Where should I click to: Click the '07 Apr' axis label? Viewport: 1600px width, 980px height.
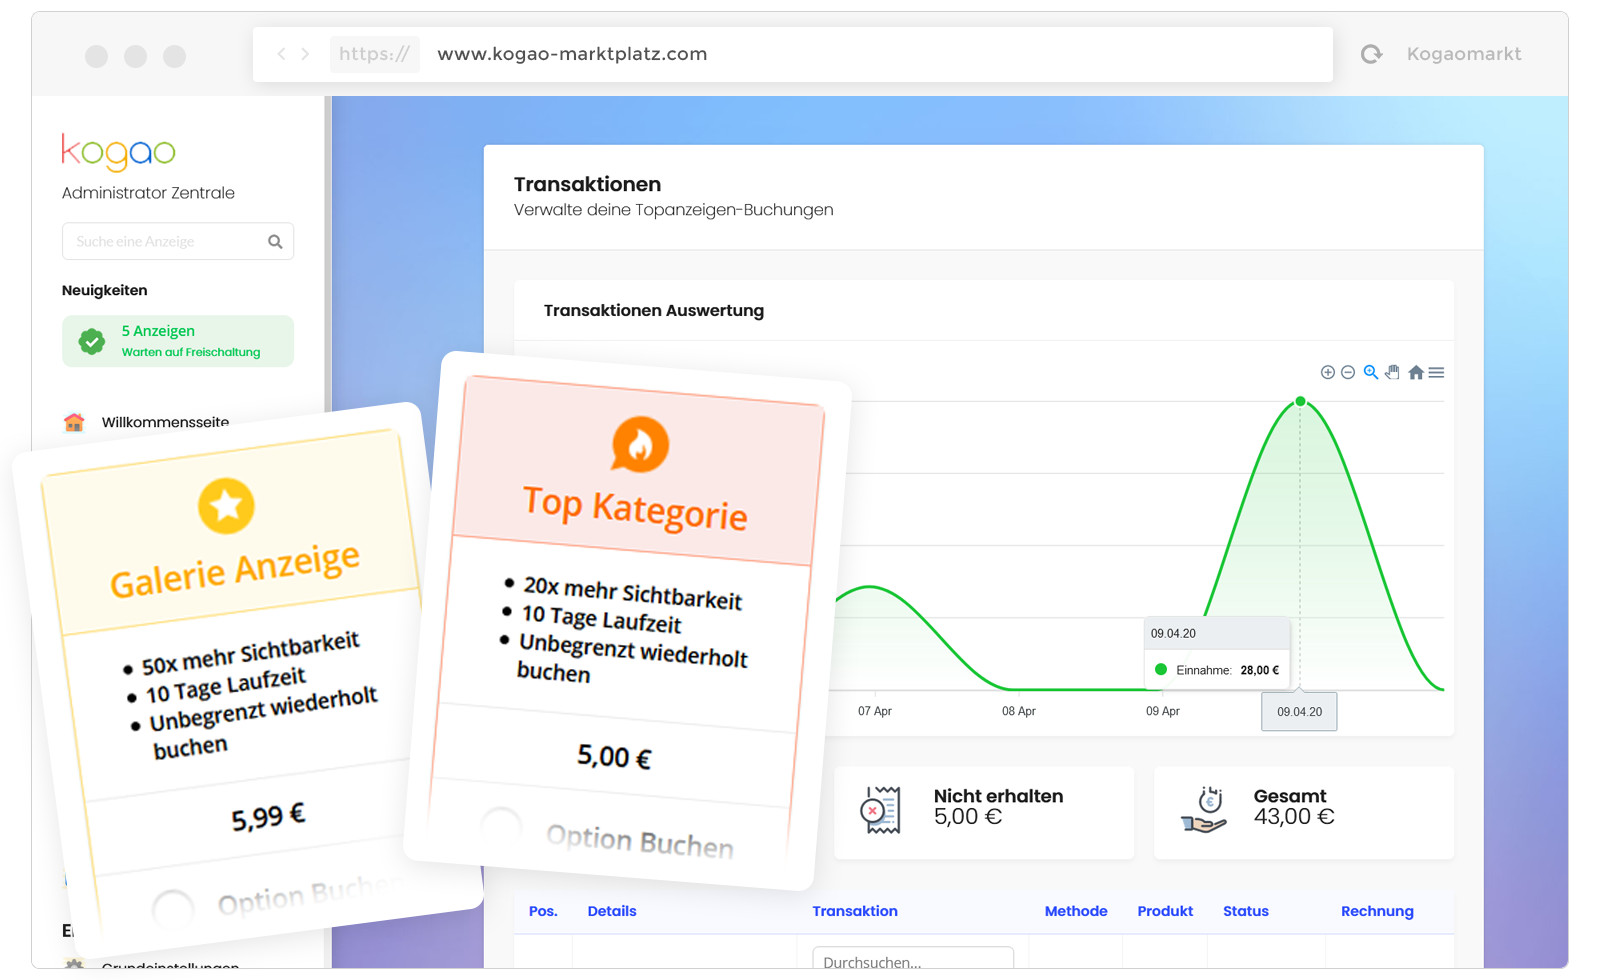[x=874, y=711]
